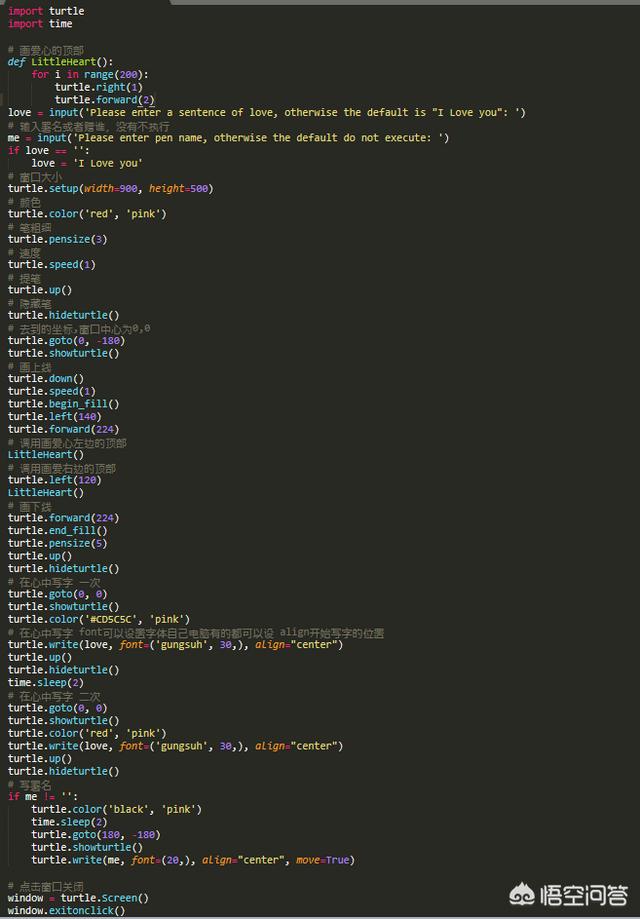Click the turtle.pensize(3) line

point(57,239)
